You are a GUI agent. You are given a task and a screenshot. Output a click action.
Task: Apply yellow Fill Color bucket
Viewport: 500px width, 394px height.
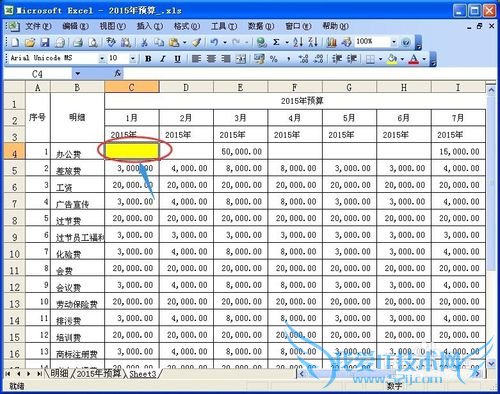[x=392, y=59]
